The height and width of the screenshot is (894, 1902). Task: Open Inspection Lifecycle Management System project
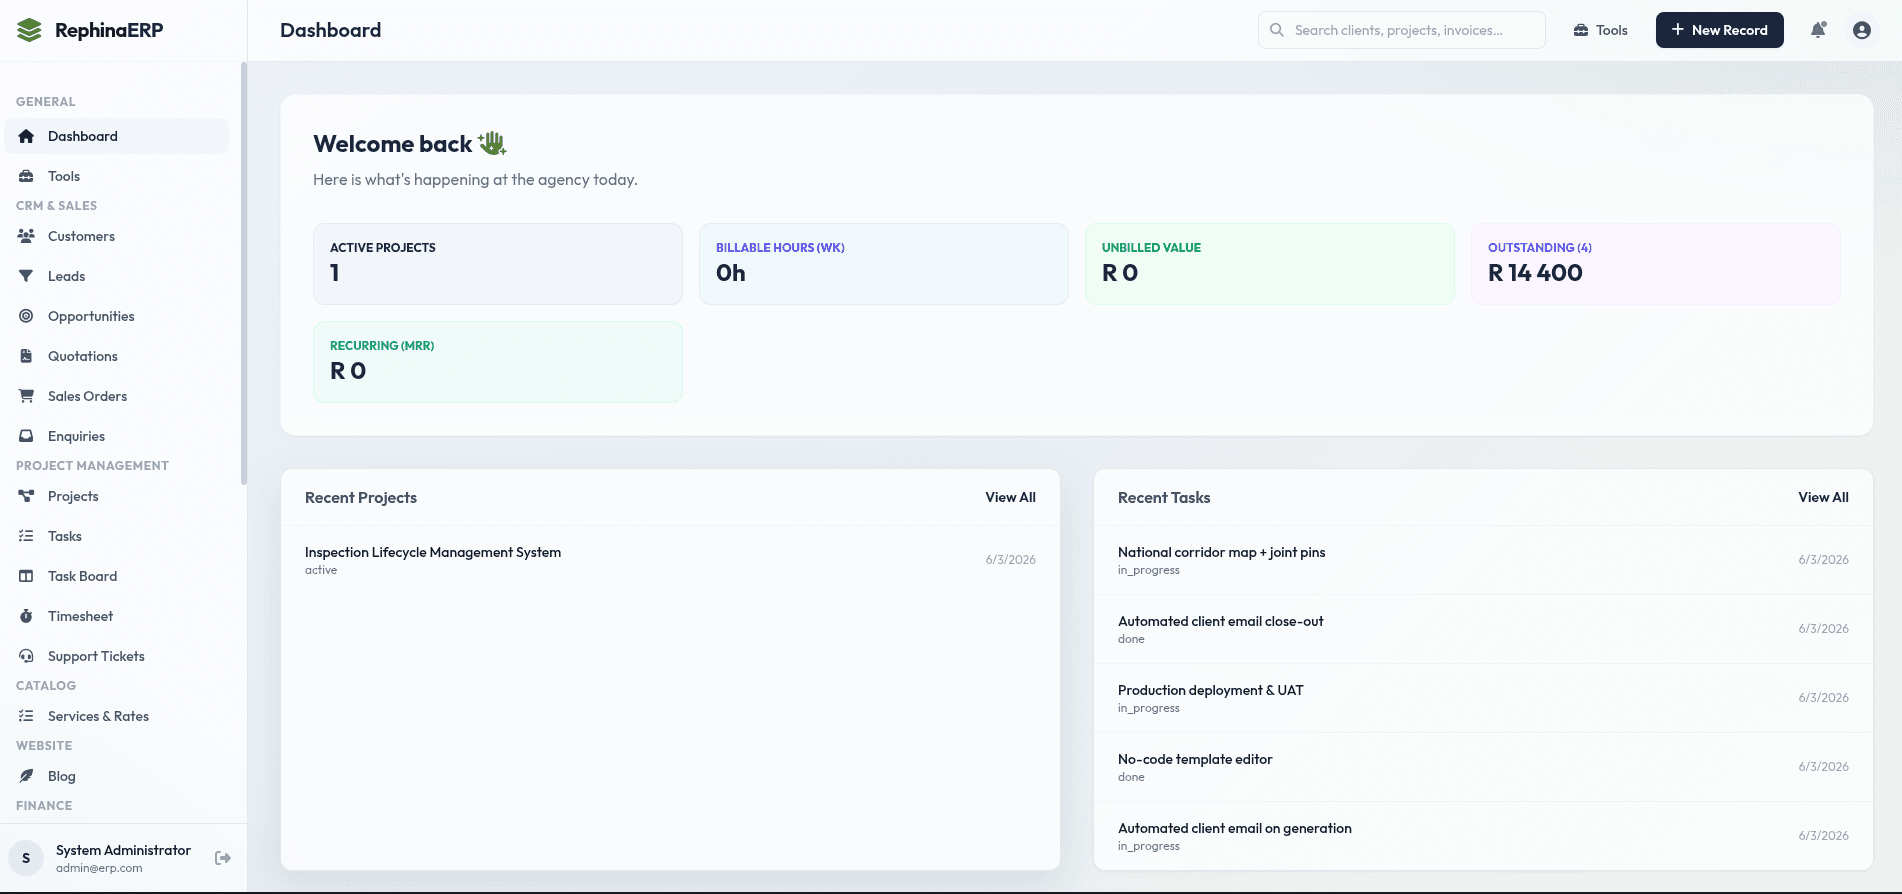670,560
